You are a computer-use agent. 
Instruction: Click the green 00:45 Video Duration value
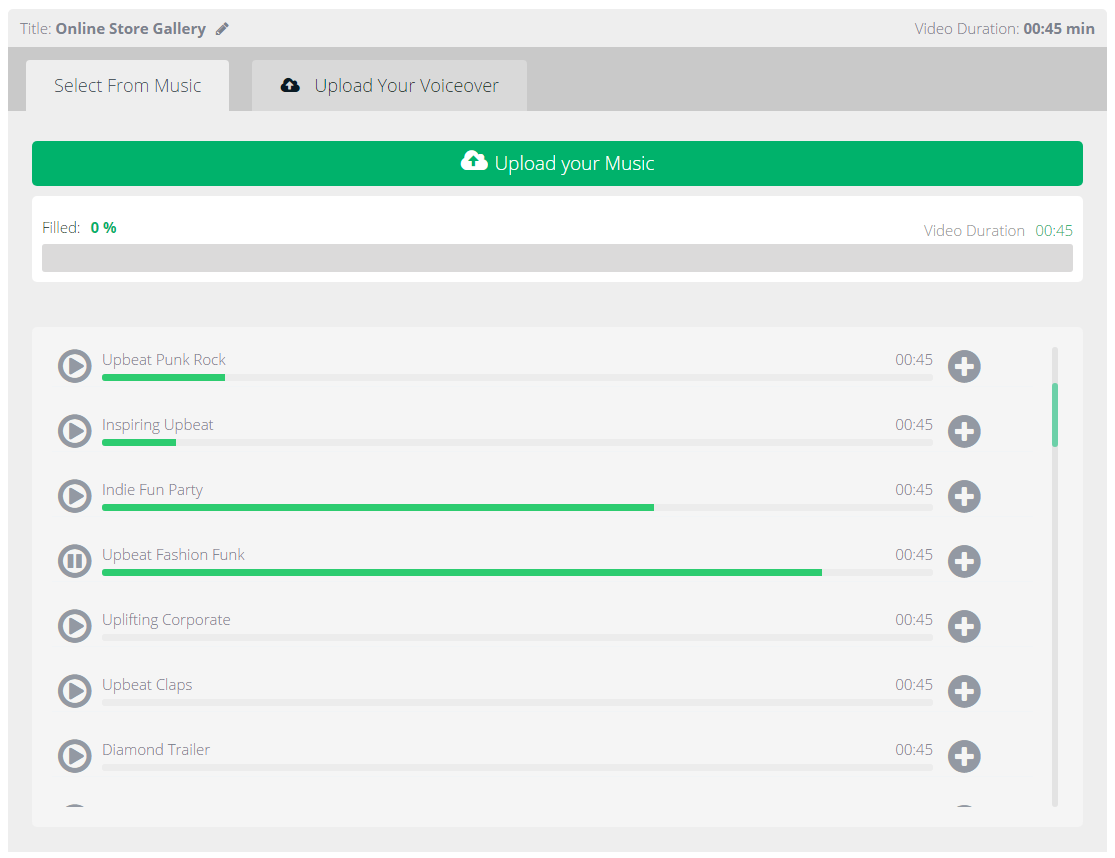[1054, 231]
